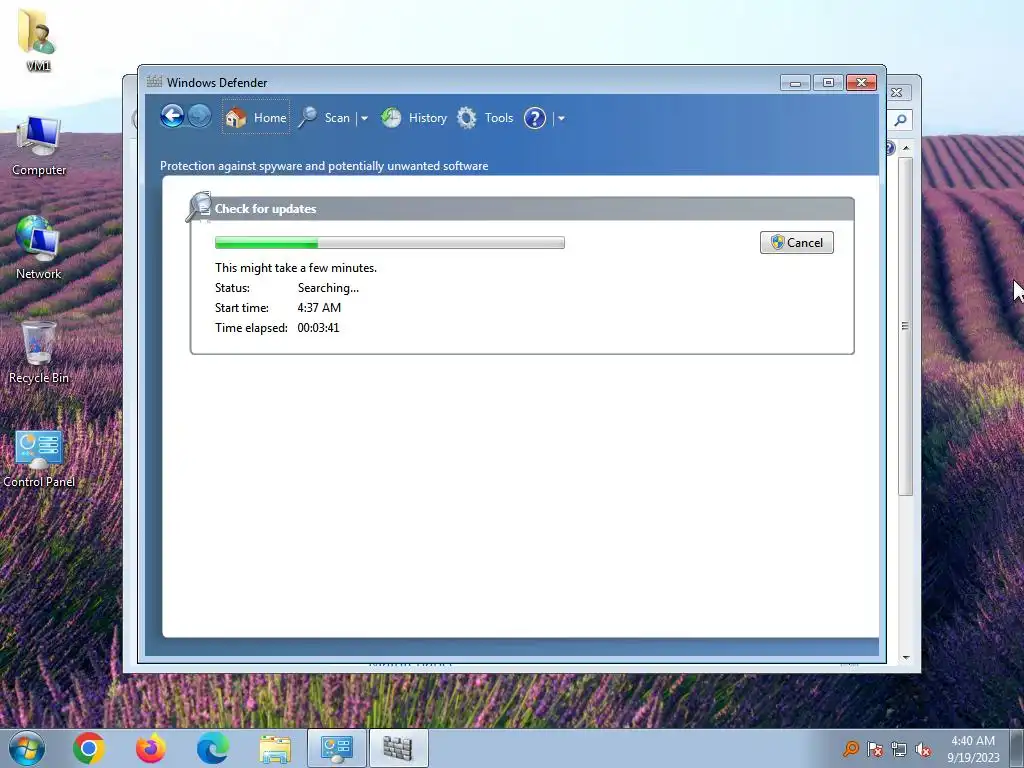Switch to Windows Defender taskbar button
This screenshot has height=768, width=1024.
pyautogui.click(x=398, y=748)
